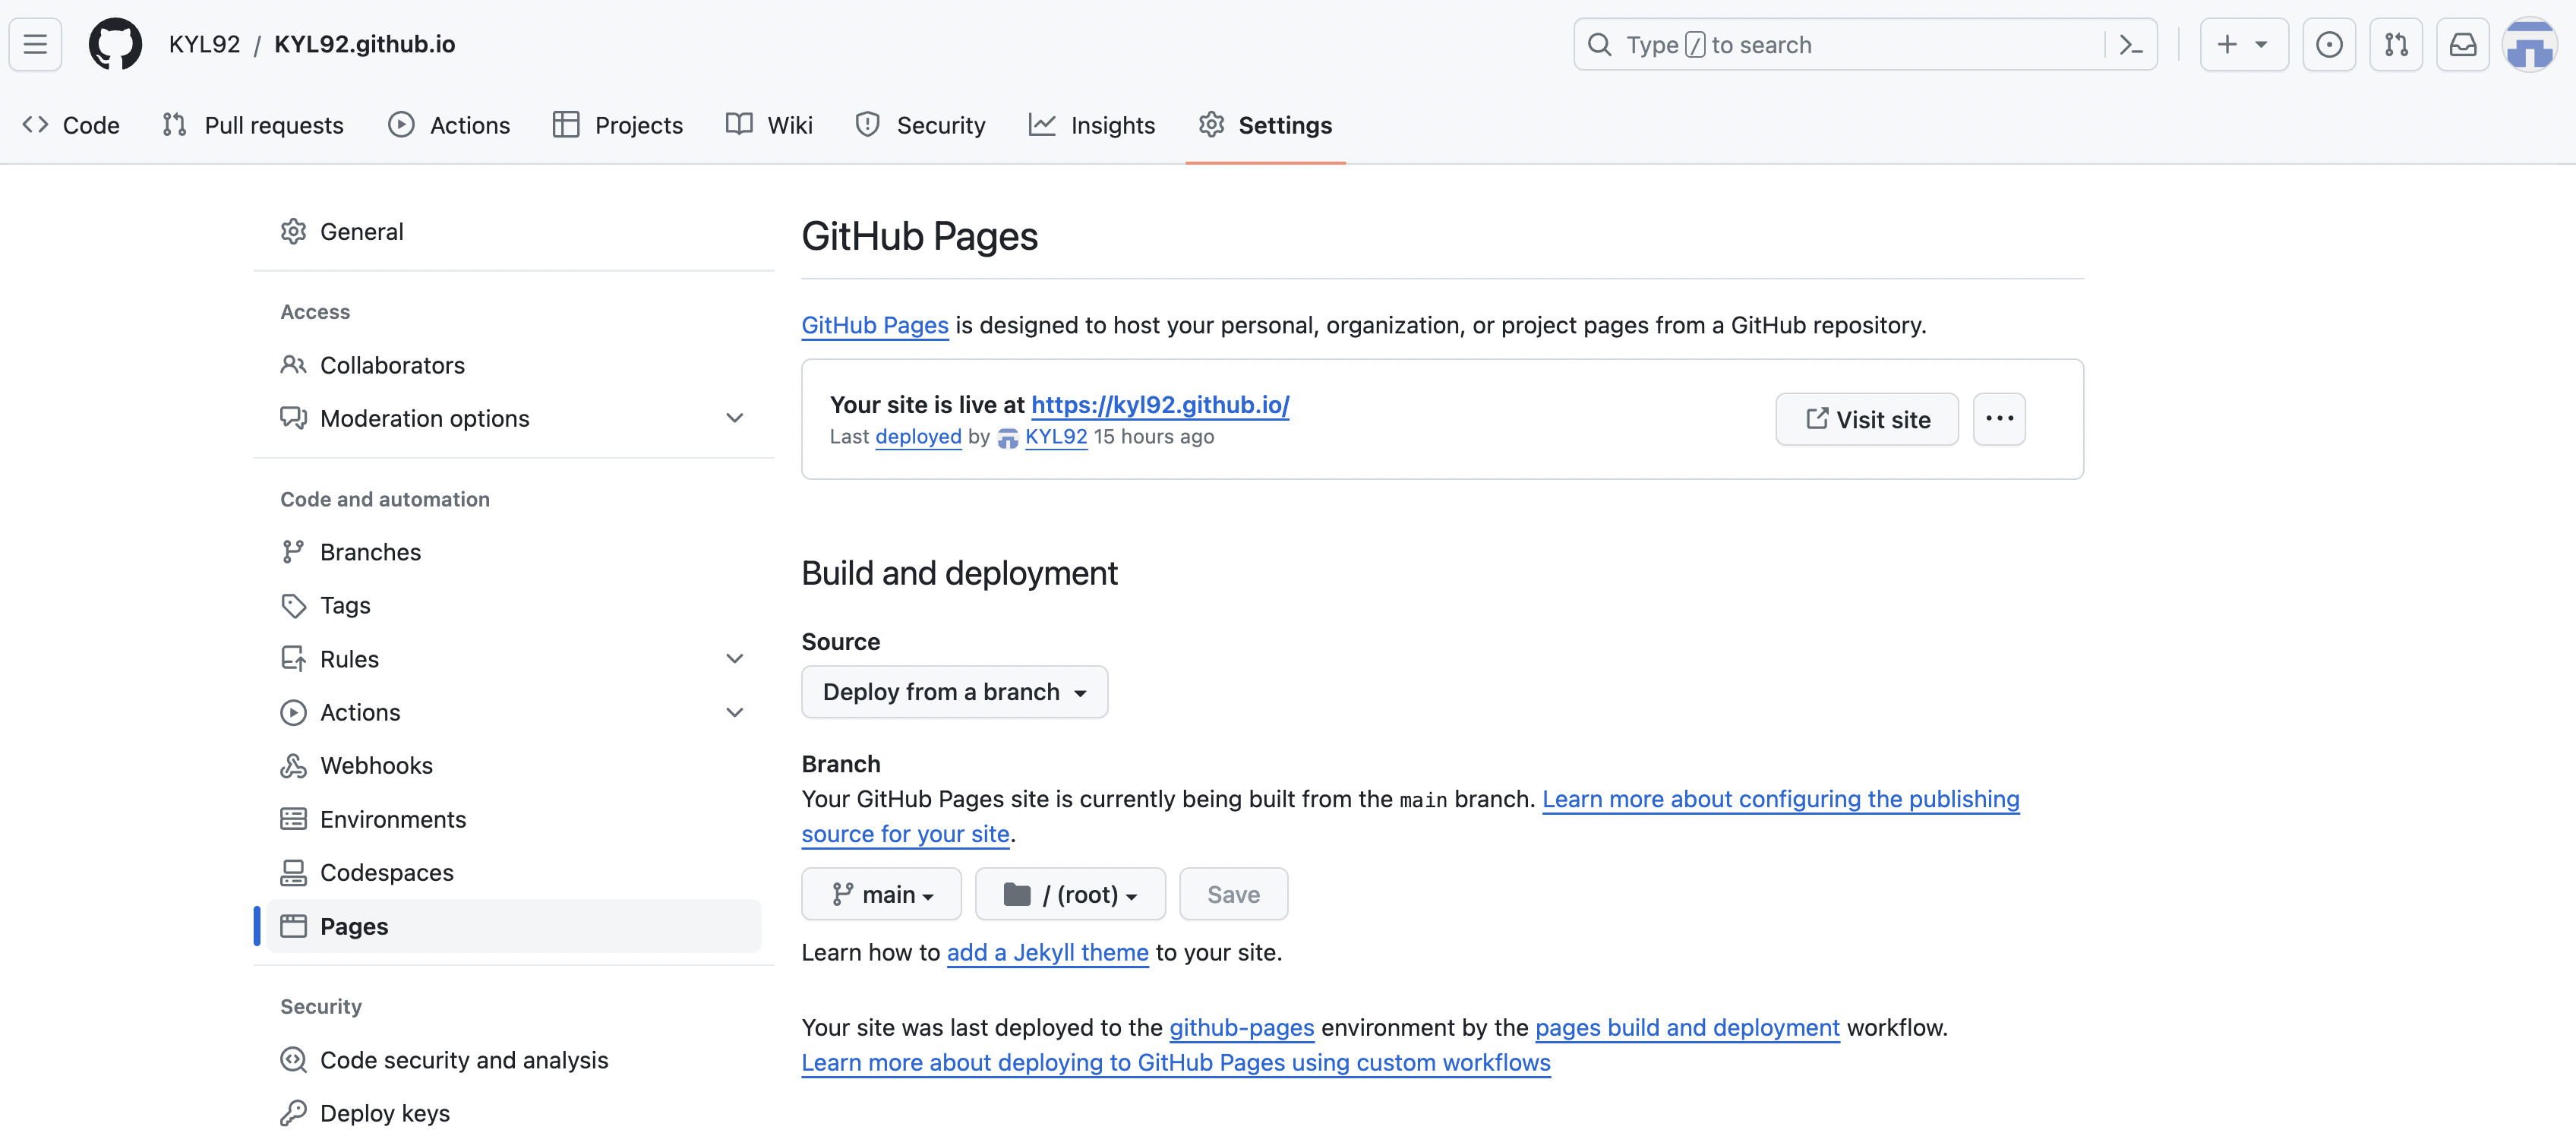Screen dimensions: 2576x1136
Task: Expand the Rules sidebar section
Action: (514, 658)
